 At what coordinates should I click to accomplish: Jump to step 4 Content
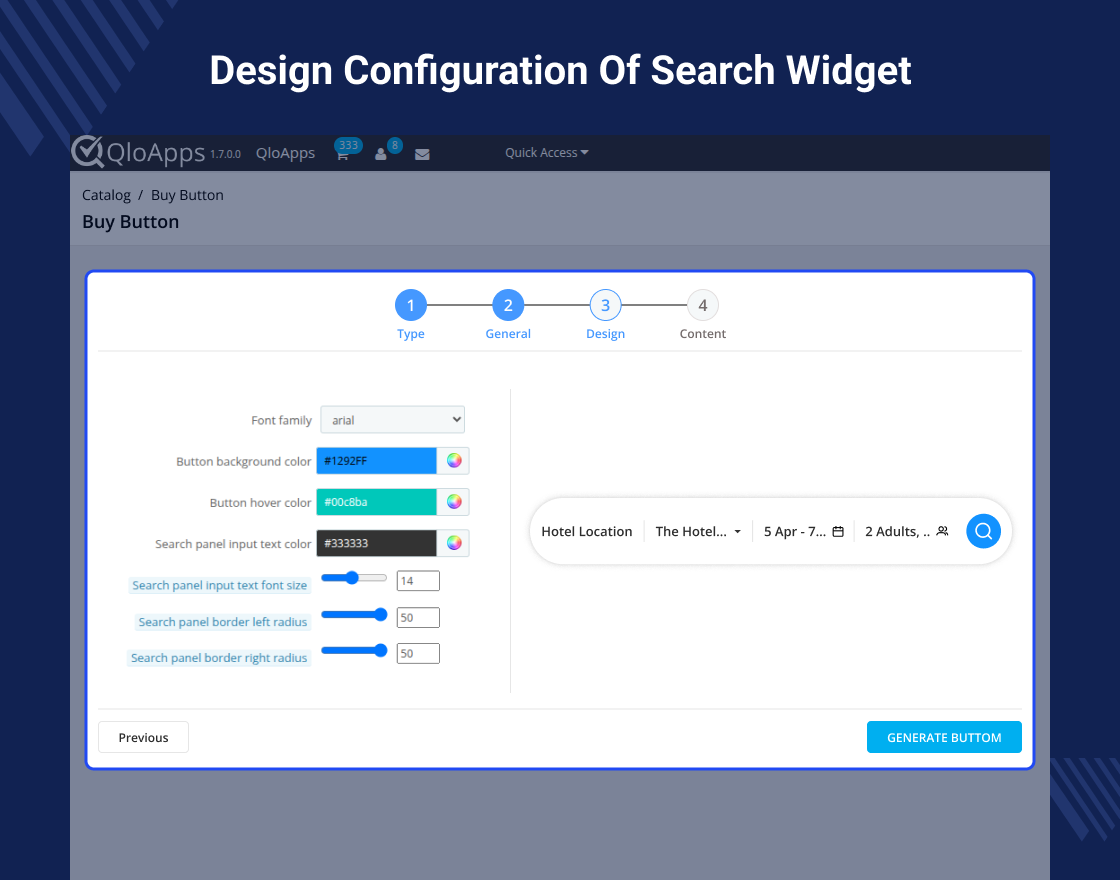[x=702, y=306]
